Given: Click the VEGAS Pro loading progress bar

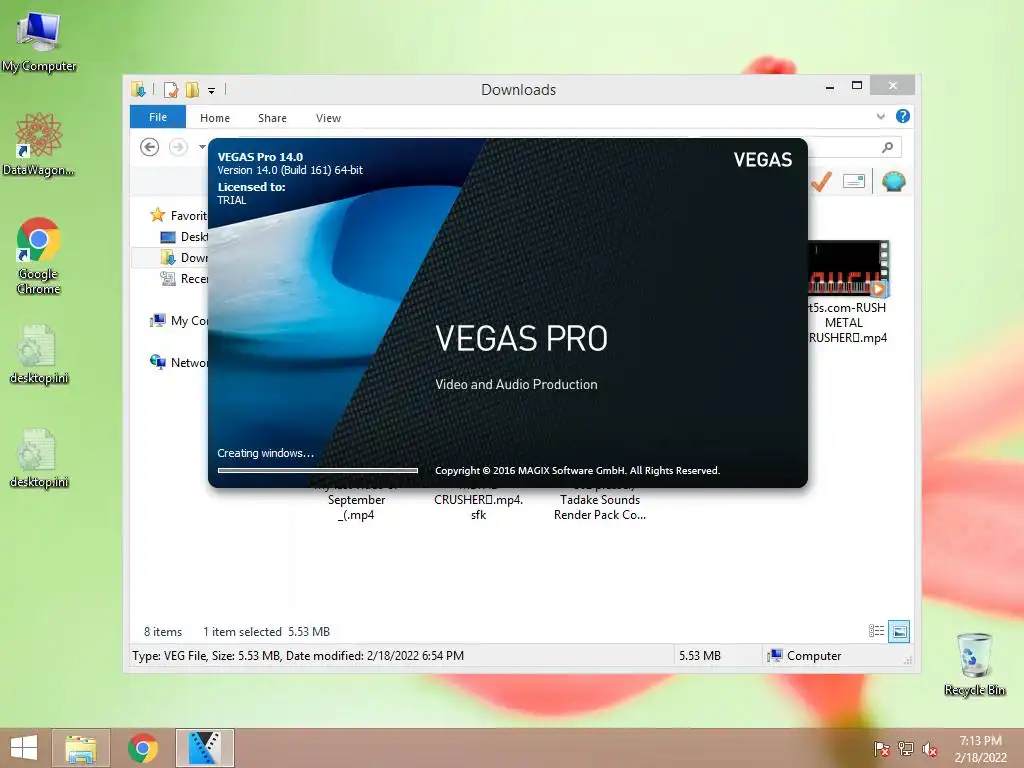Looking at the screenshot, I should tap(317, 470).
